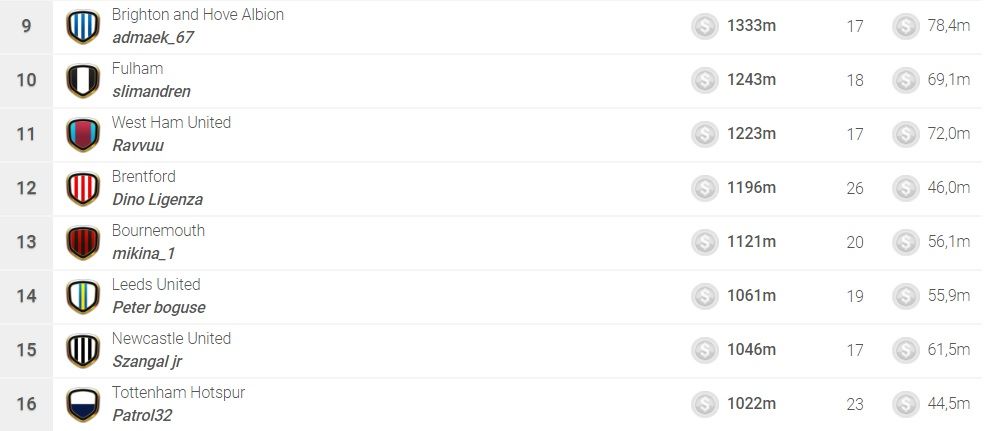Click the Brighton and Hove Albion club badge

(82, 27)
